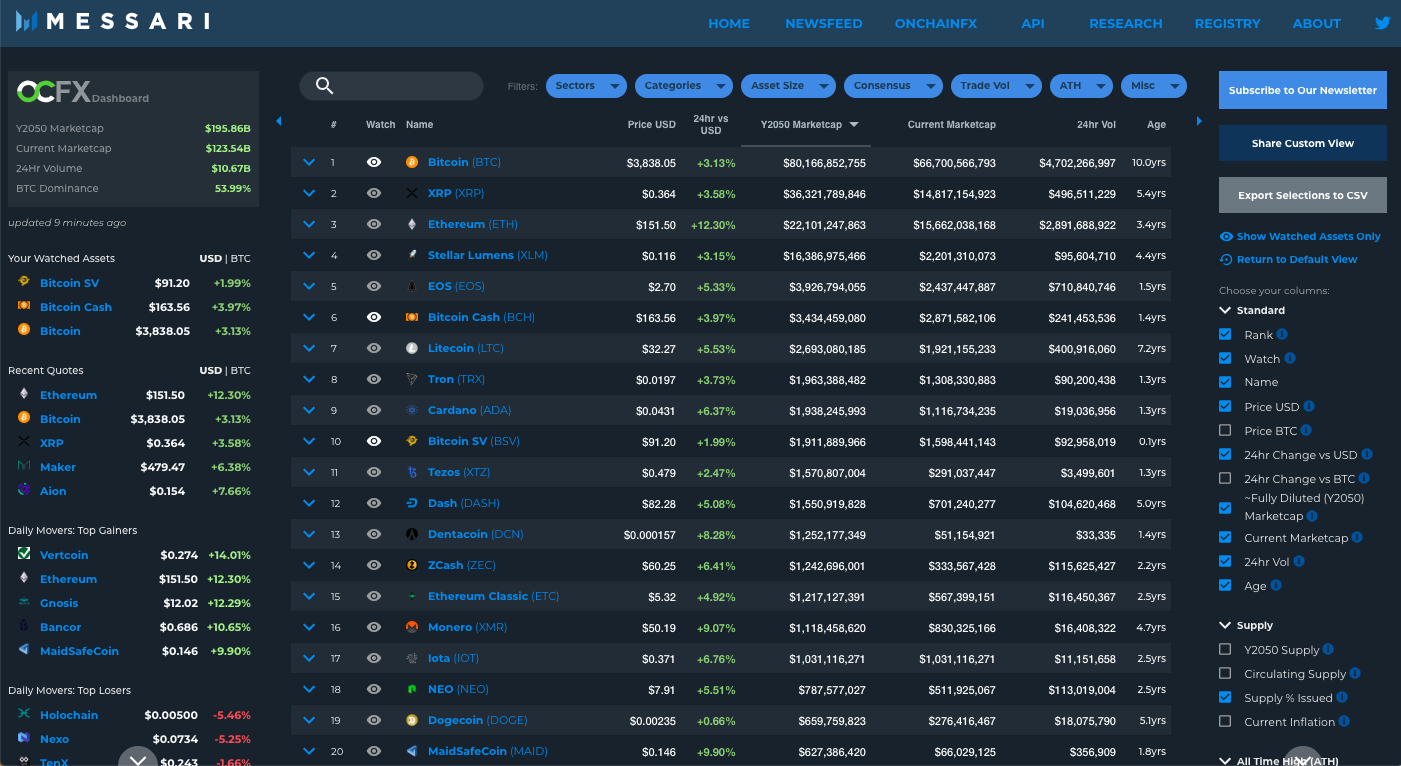Sort by Y2050 Marketcap column header
Image resolution: width=1401 pixels, height=766 pixels.
pyautogui.click(x=808, y=125)
